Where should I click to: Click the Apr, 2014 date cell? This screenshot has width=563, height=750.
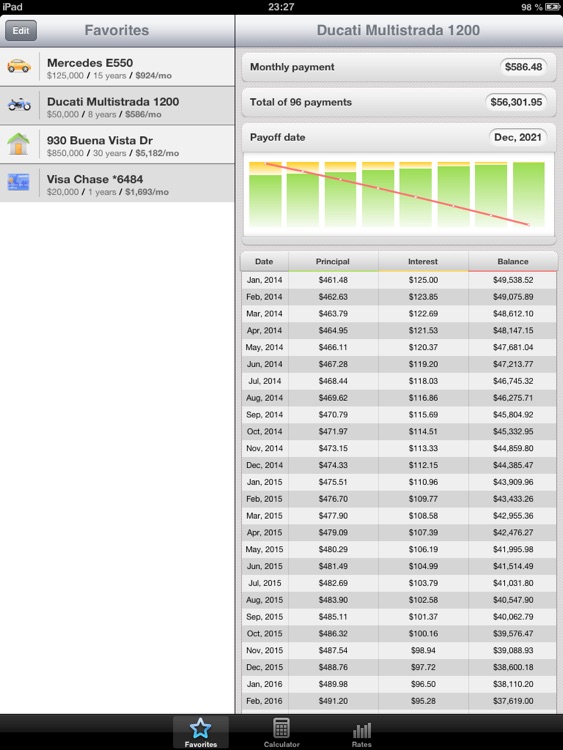click(264, 331)
